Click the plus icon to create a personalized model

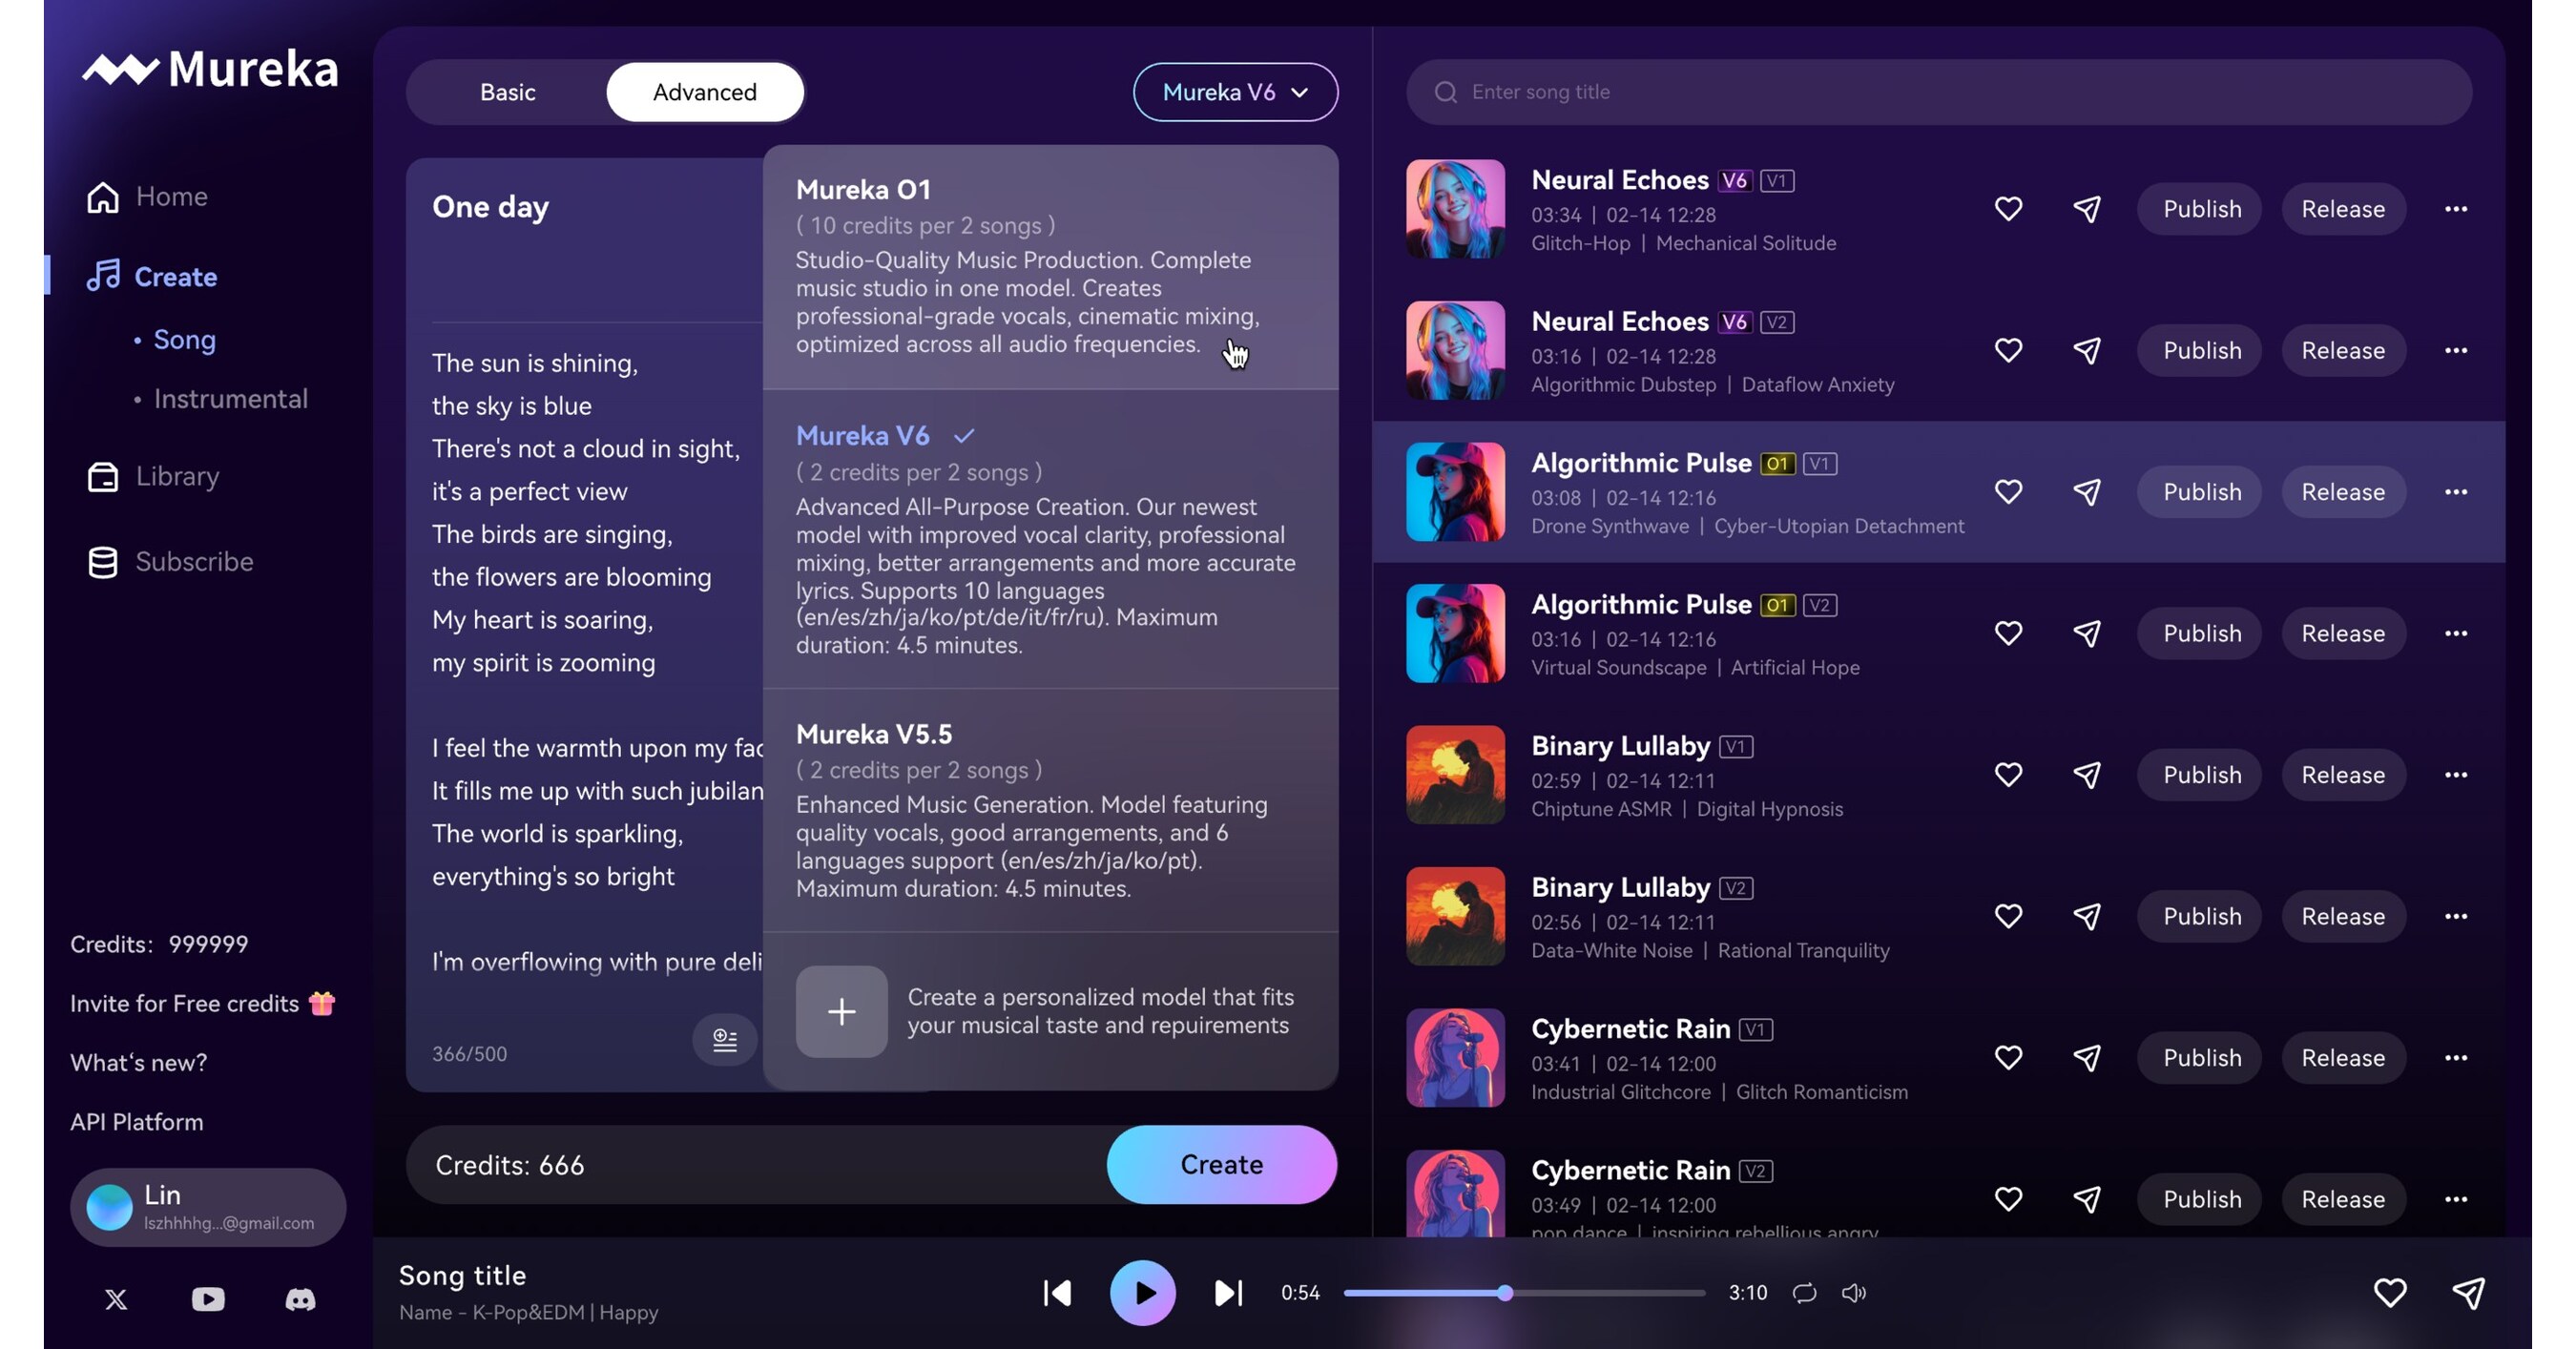click(x=841, y=1012)
